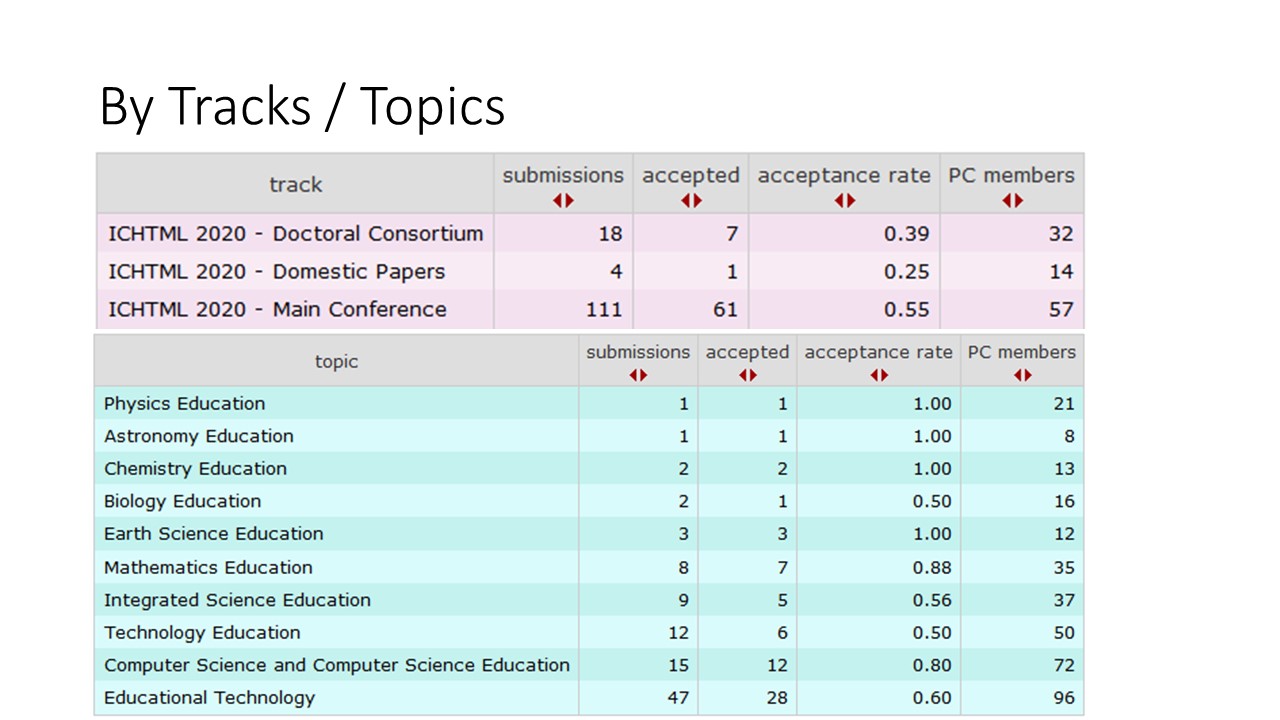Sort track table by acceptance rate arrows
1280x720 pixels.
click(x=845, y=200)
